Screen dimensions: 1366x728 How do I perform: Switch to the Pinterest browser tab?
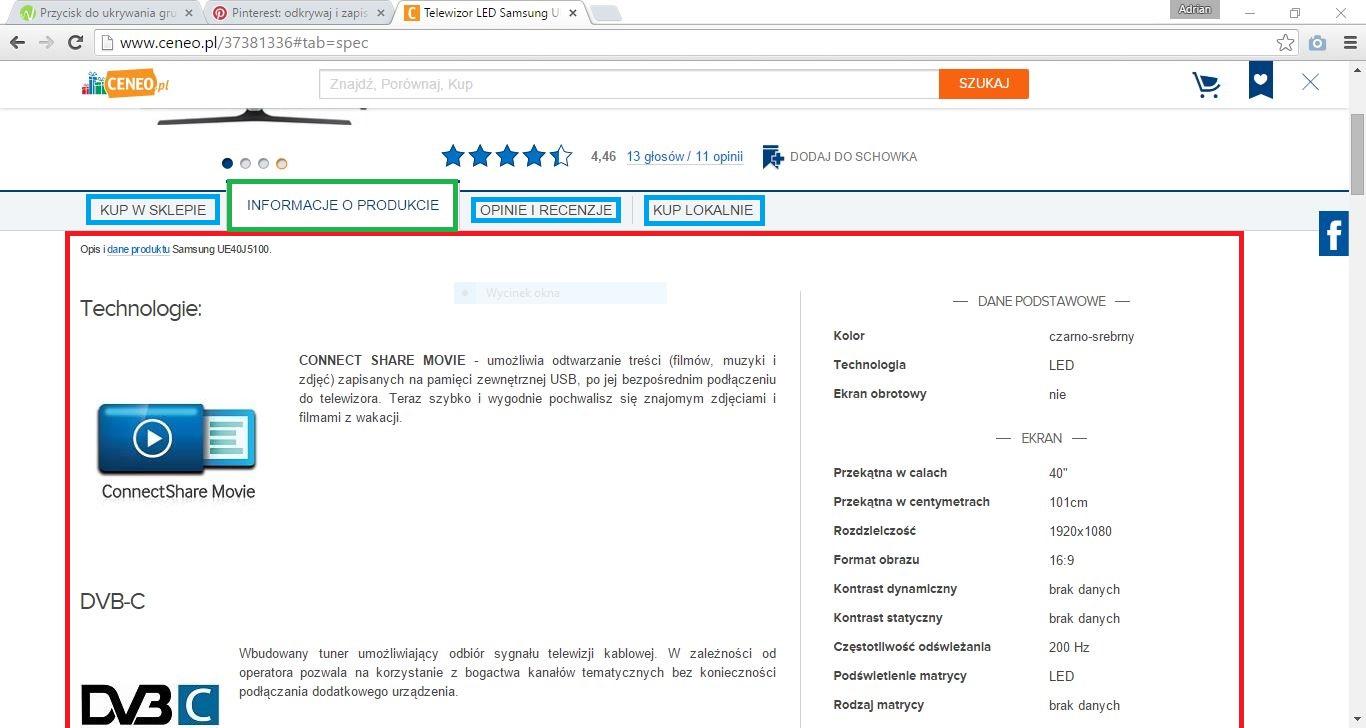(x=297, y=13)
